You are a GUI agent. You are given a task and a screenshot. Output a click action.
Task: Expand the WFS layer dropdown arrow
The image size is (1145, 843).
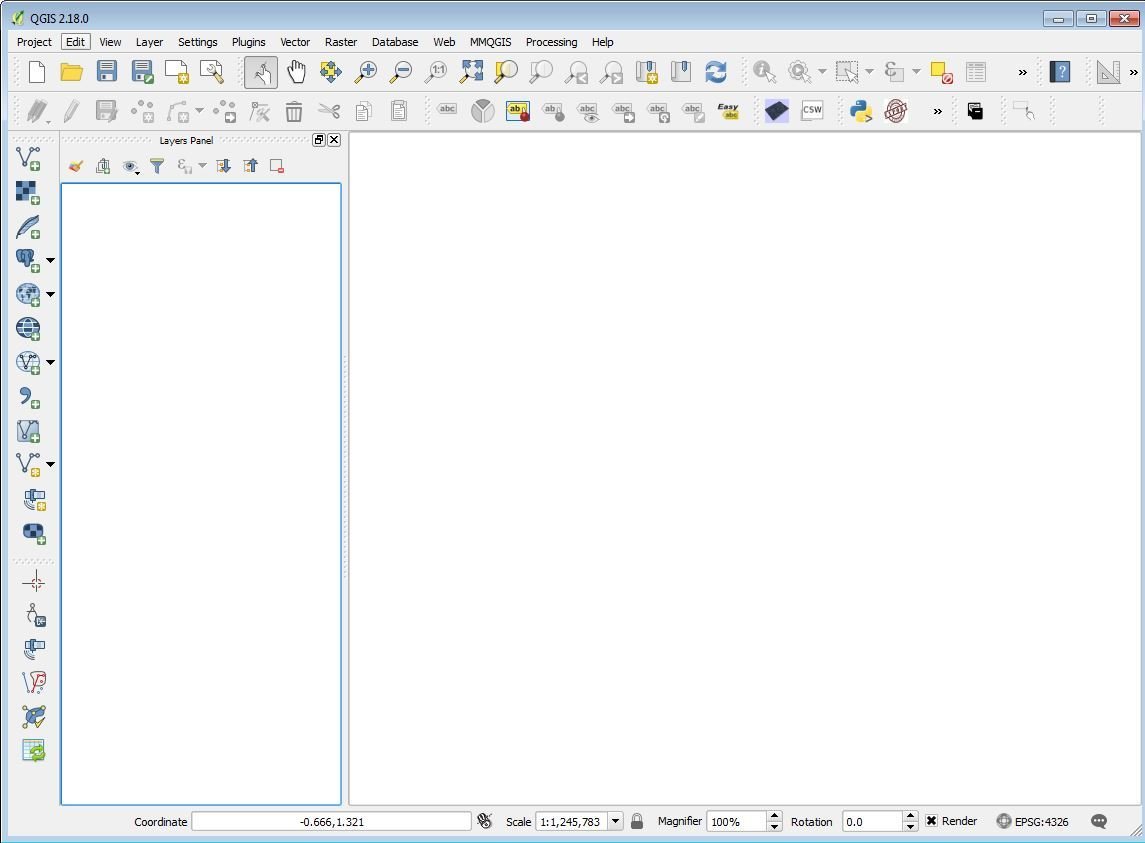pyautogui.click(x=50, y=362)
